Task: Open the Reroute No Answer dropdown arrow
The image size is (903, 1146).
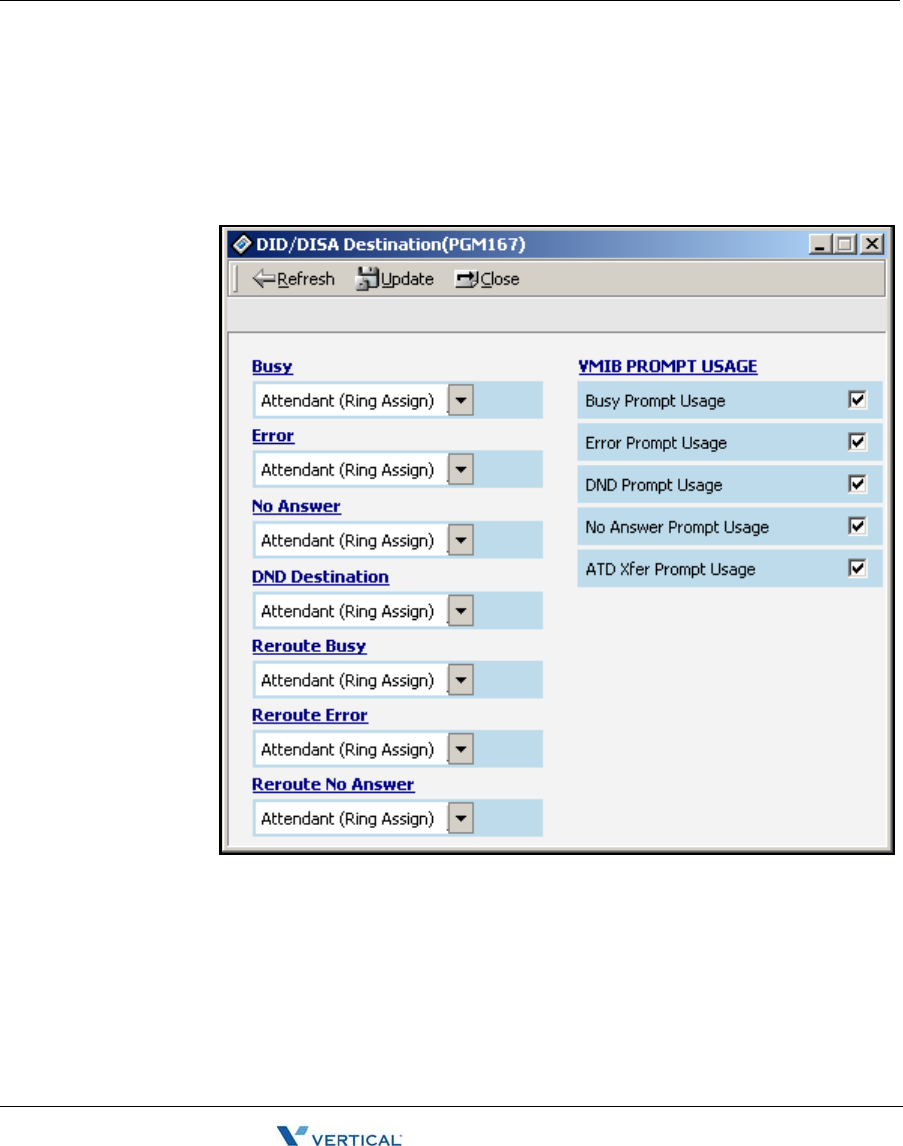Action: point(460,819)
